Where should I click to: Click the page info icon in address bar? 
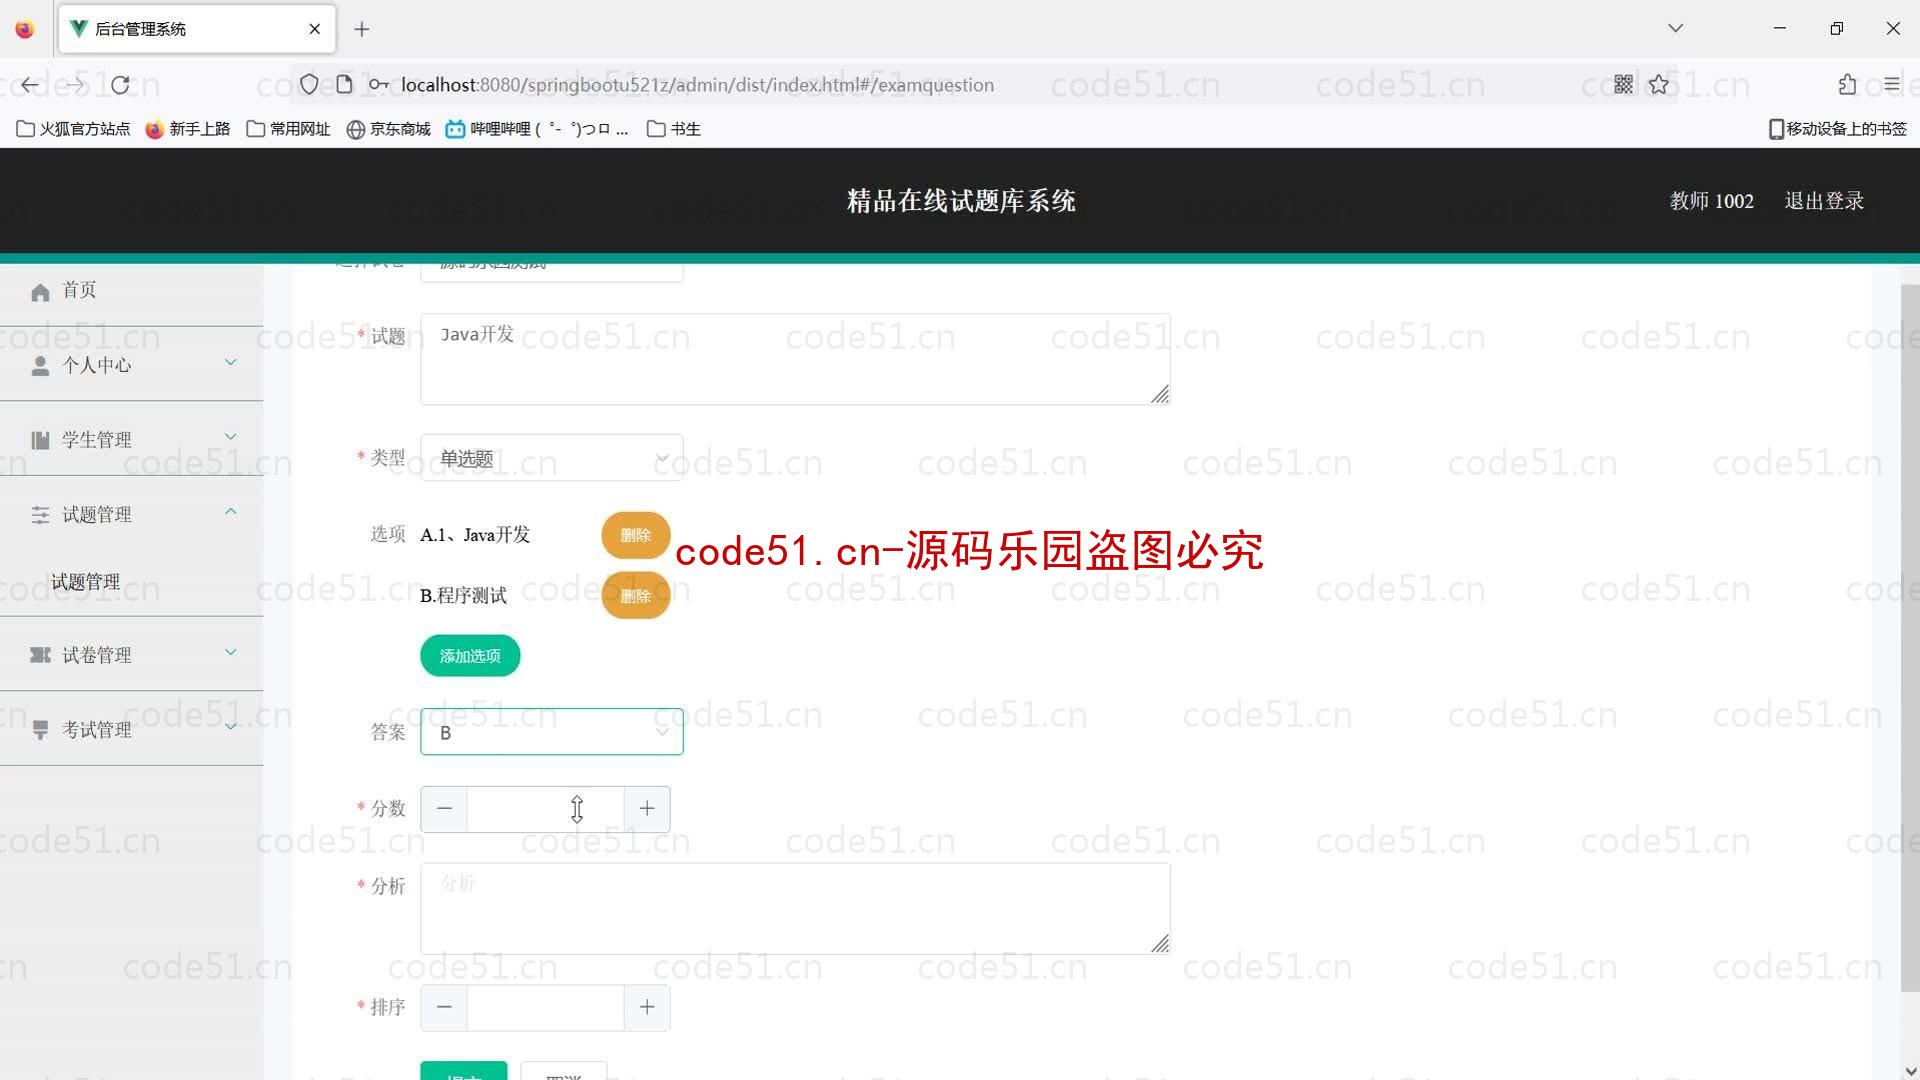click(344, 85)
